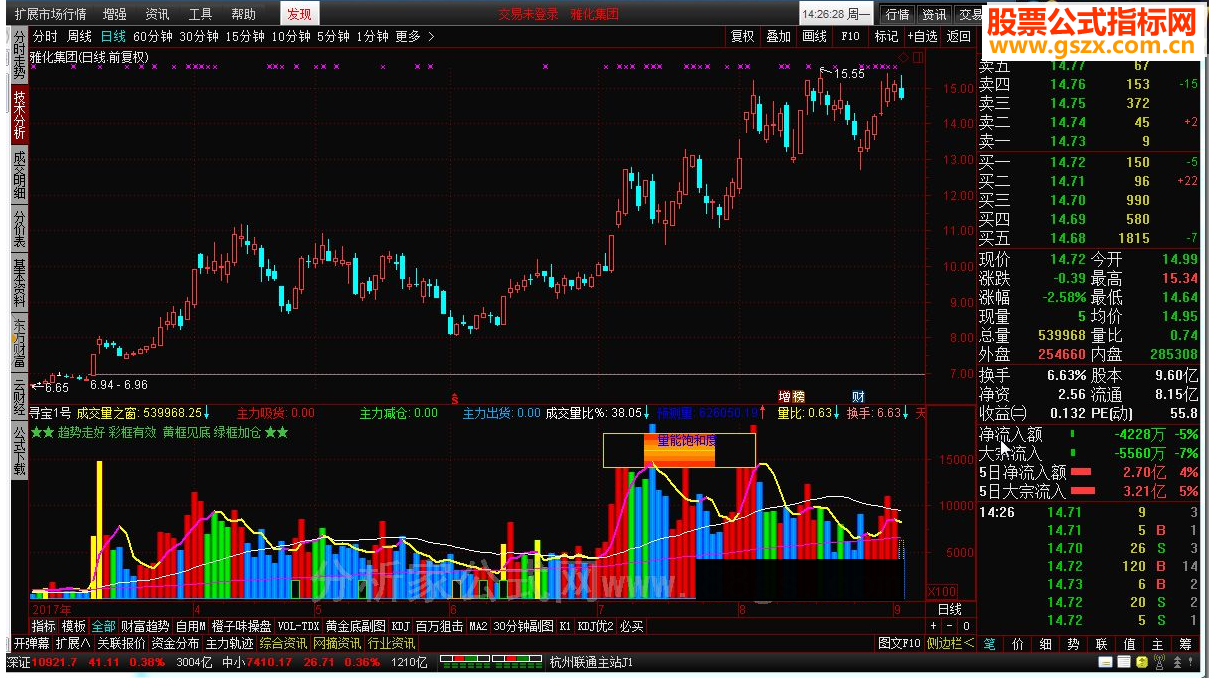Switch chart to 15分钟

pos(246,37)
